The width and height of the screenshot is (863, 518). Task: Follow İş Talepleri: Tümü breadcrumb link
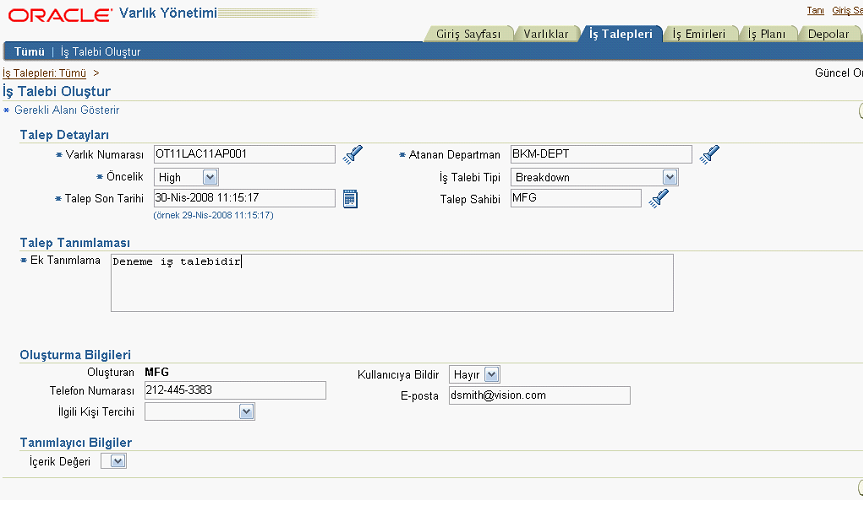click(x=44, y=73)
